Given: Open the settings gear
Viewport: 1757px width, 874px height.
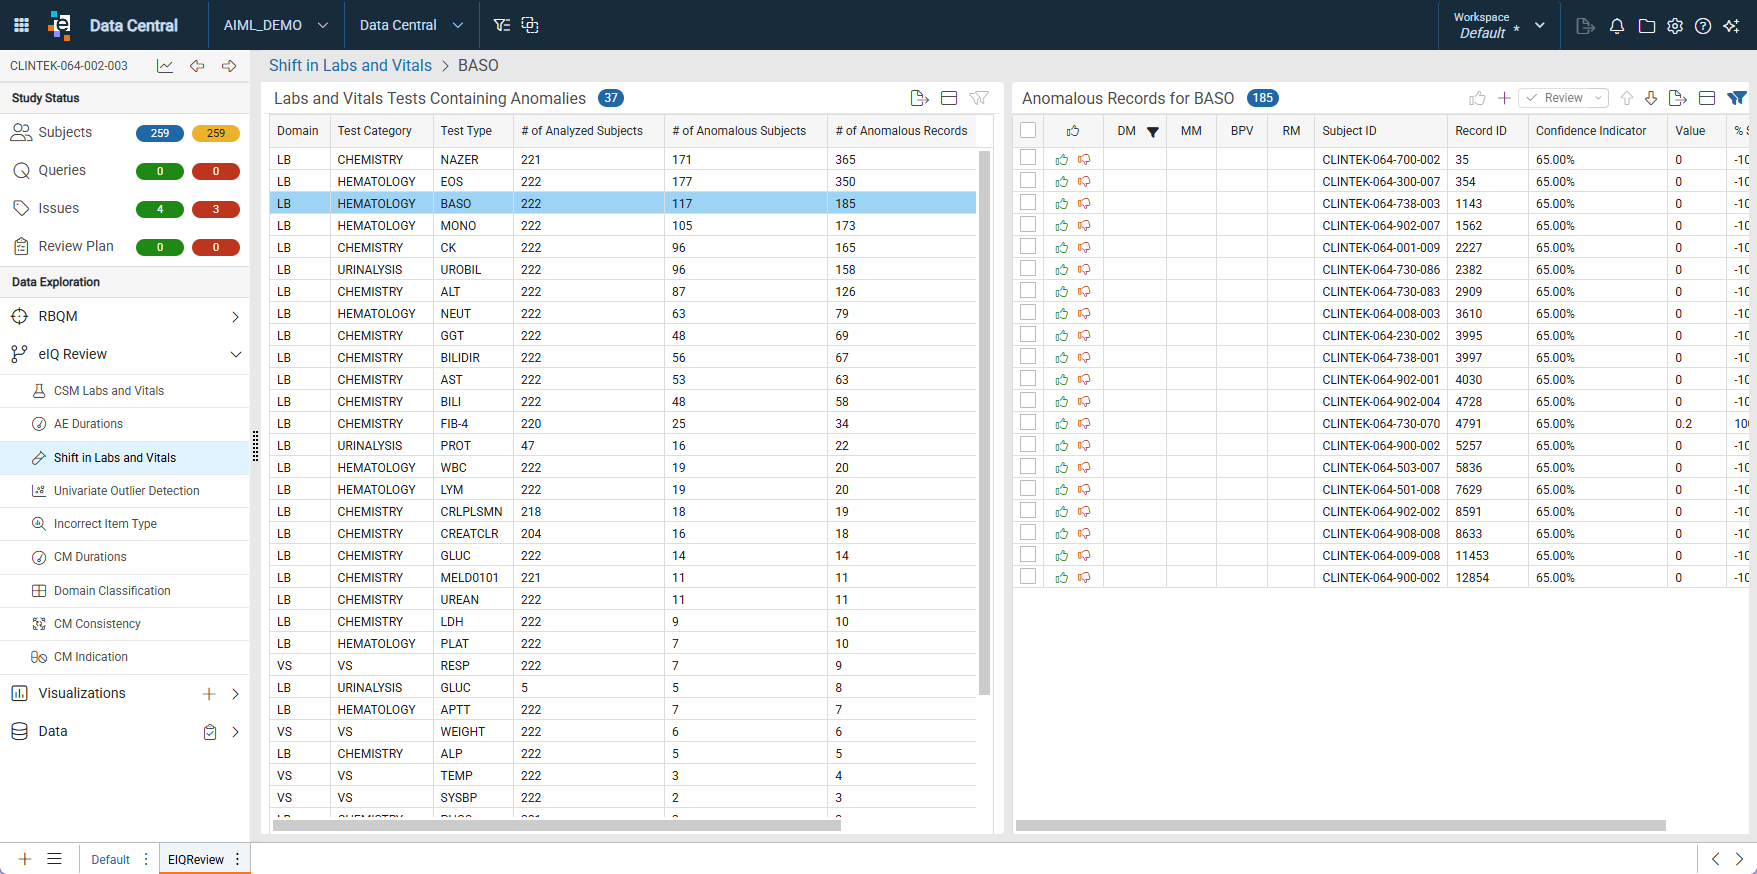Looking at the screenshot, I should coord(1675,26).
